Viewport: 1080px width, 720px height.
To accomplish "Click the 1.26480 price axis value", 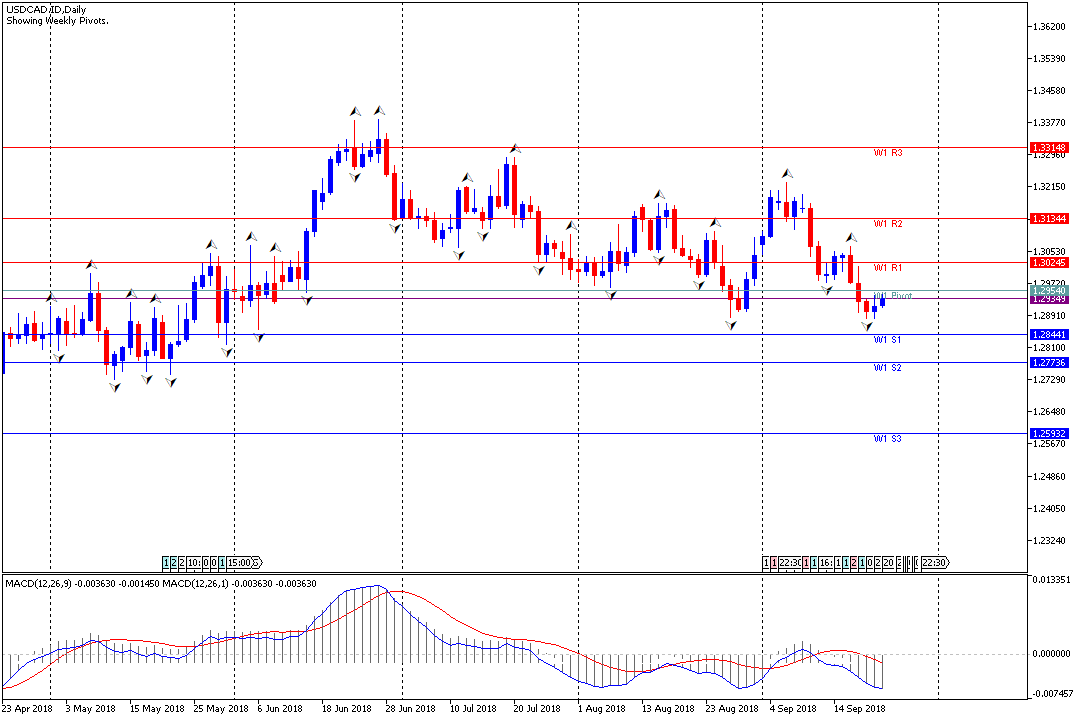I will click(1050, 412).
